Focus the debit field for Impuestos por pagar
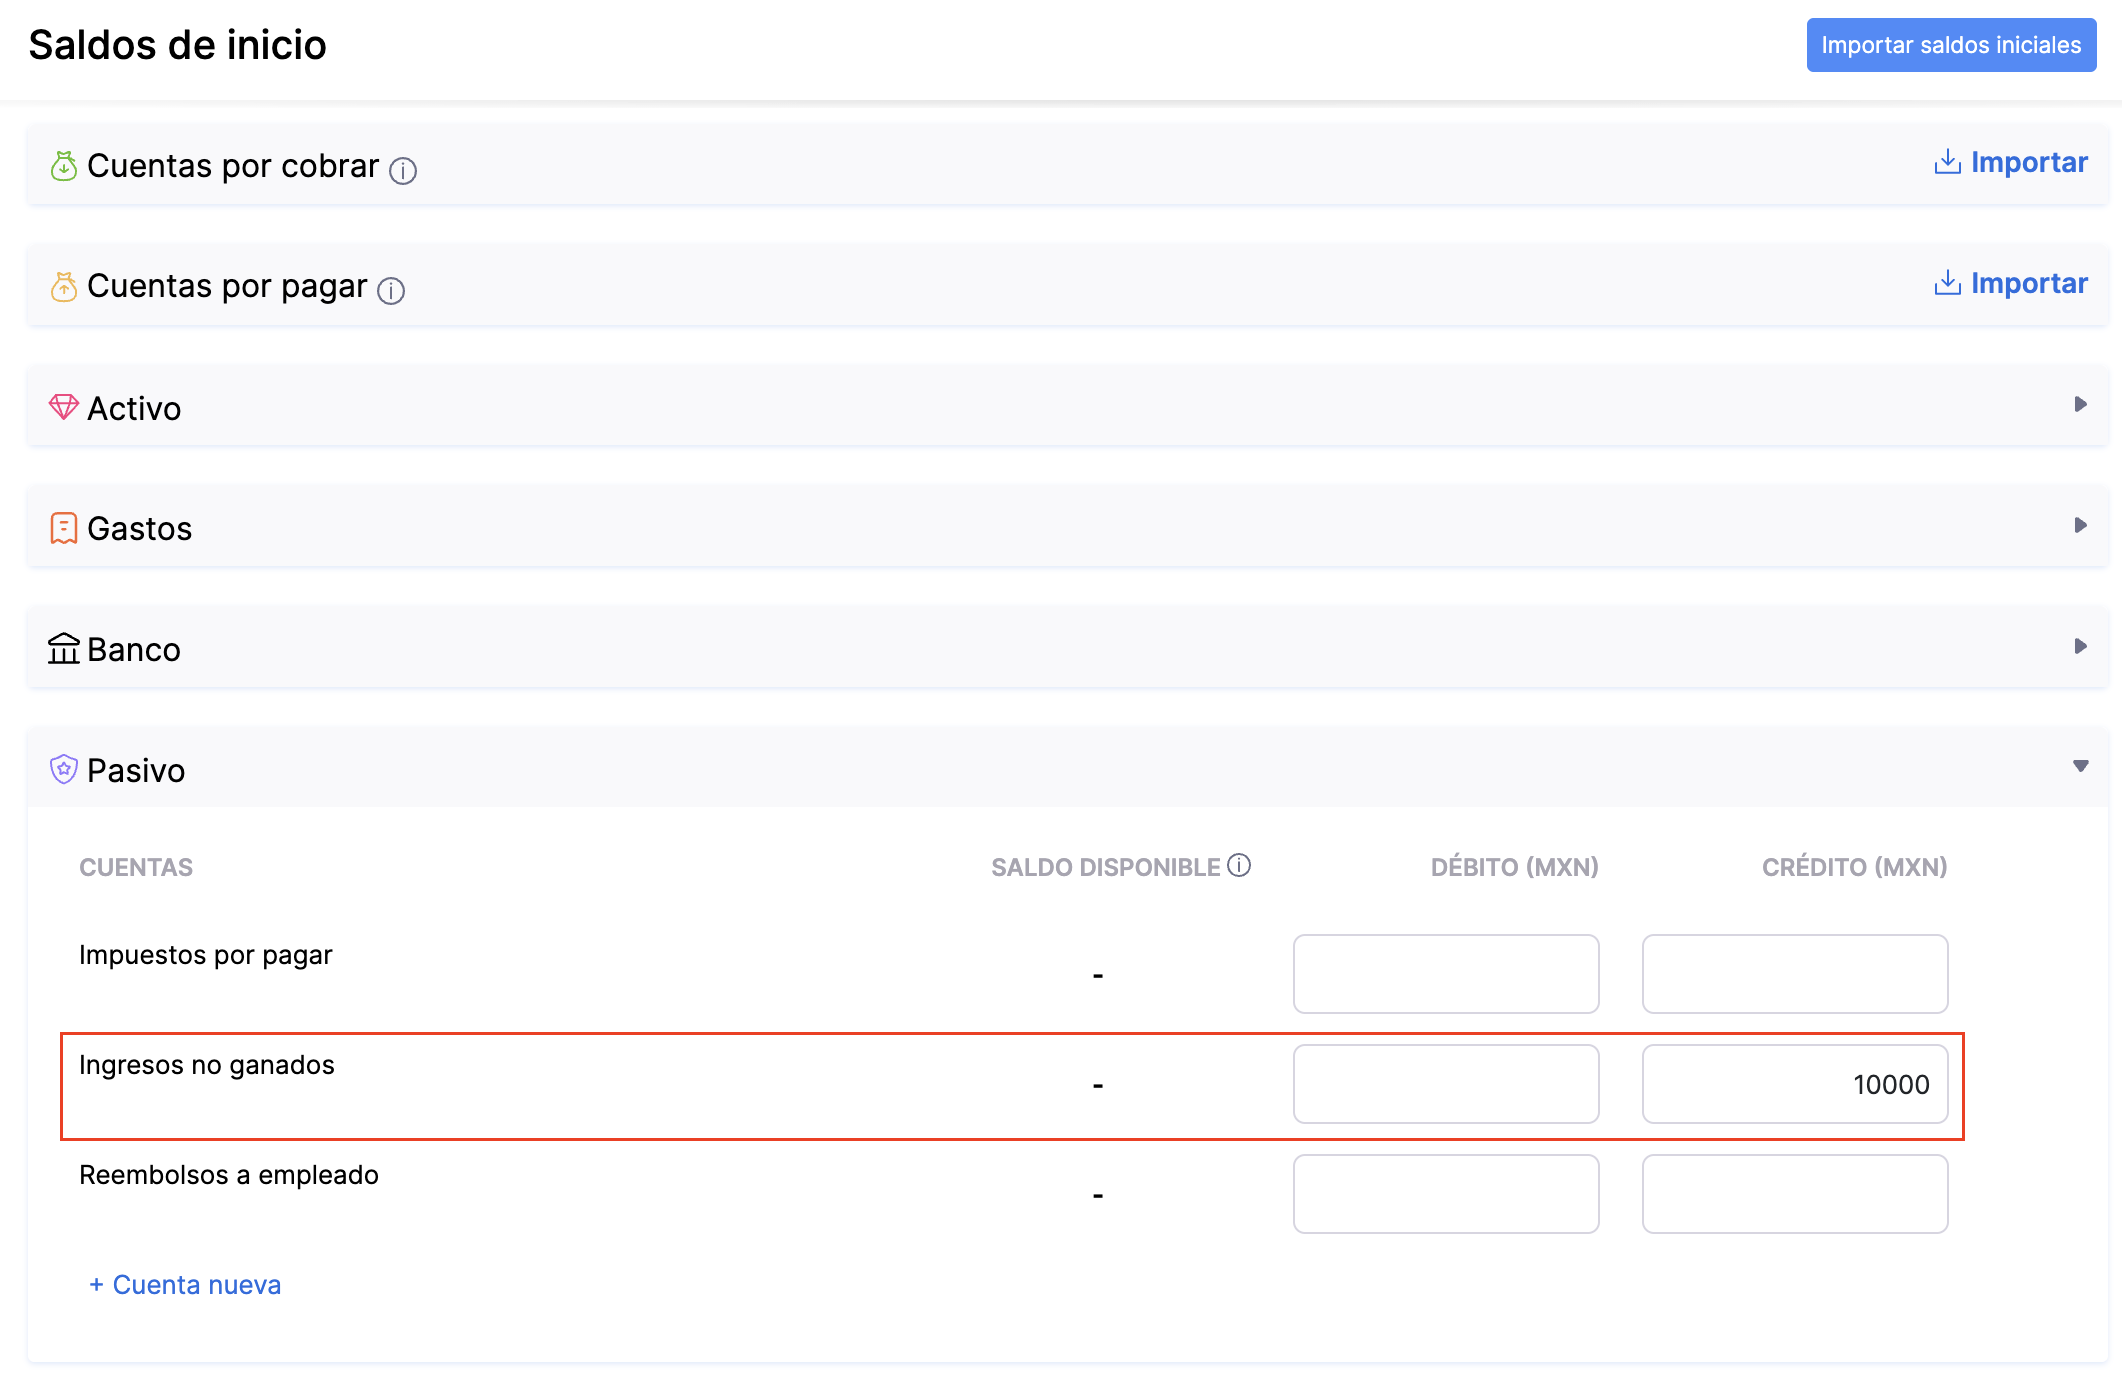The height and width of the screenshot is (1374, 2122). (1445, 974)
